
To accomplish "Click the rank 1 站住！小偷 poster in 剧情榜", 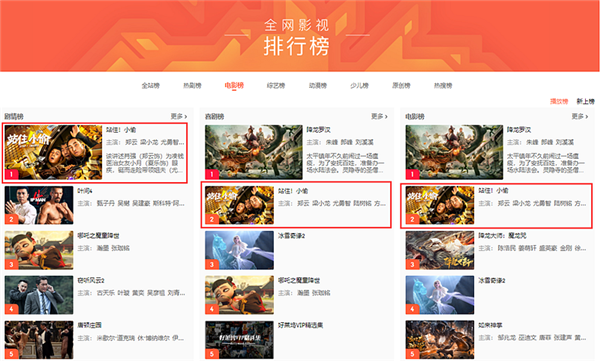I will pyautogui.click(x=54, y=152).
